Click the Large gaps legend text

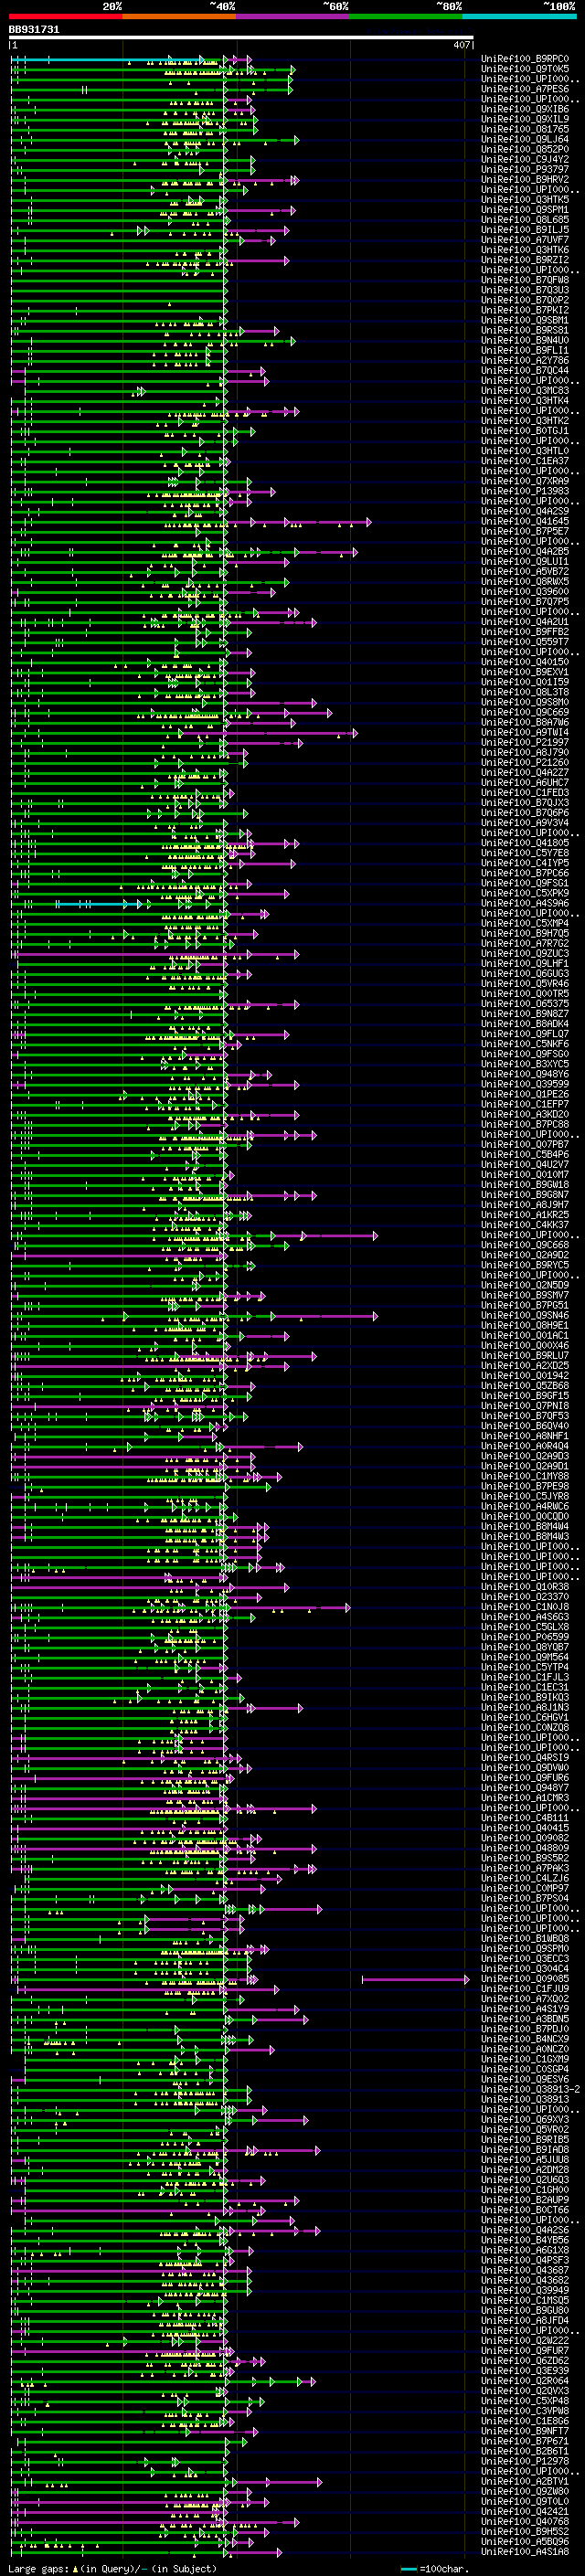pos(112,2568)
